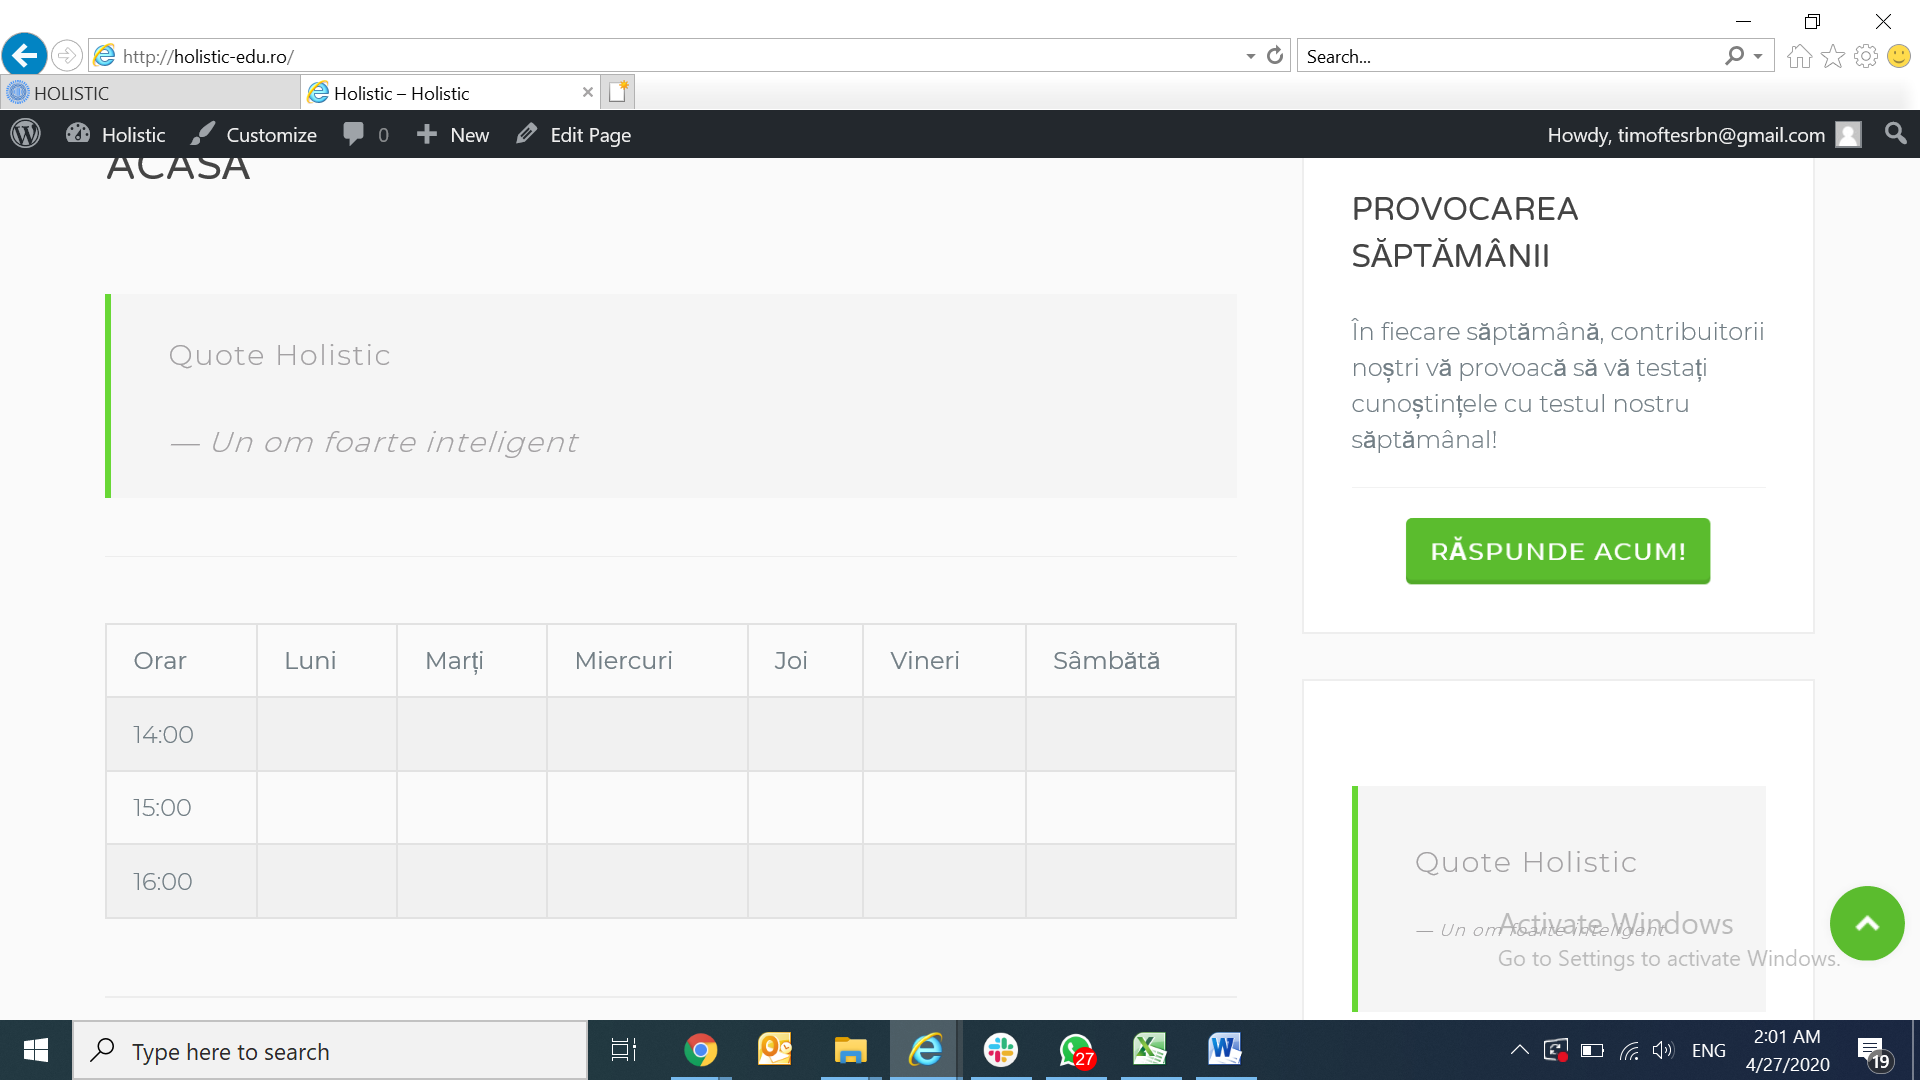Open the browser home icon
1920x1080 pixels.
1799,56
